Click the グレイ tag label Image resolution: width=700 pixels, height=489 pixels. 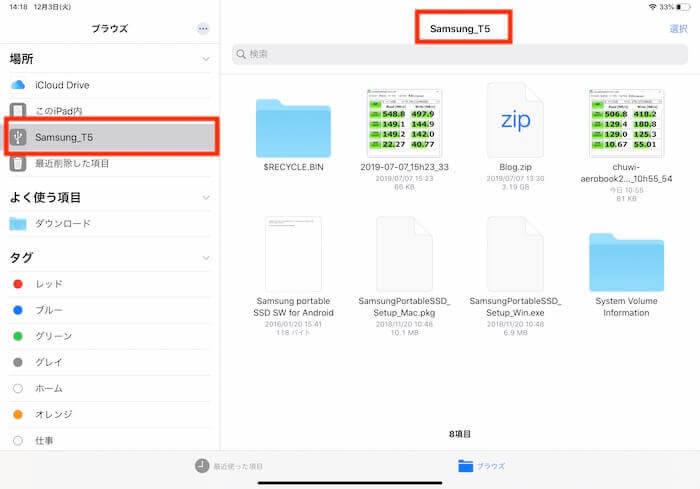[49, 362]
